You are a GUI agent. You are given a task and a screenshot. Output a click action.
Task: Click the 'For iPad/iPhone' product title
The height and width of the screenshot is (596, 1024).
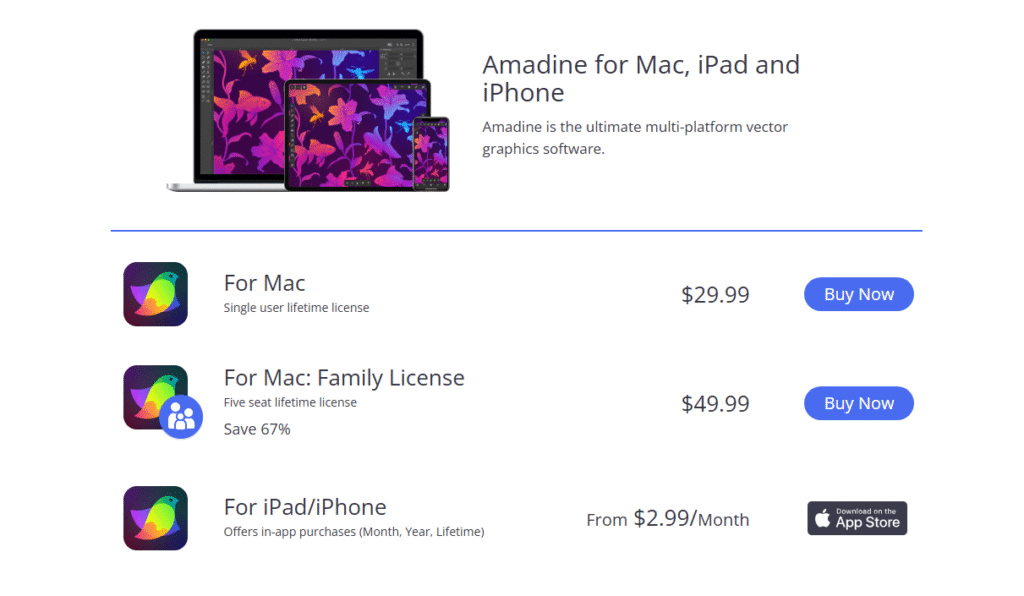click(x=305, y=507)
